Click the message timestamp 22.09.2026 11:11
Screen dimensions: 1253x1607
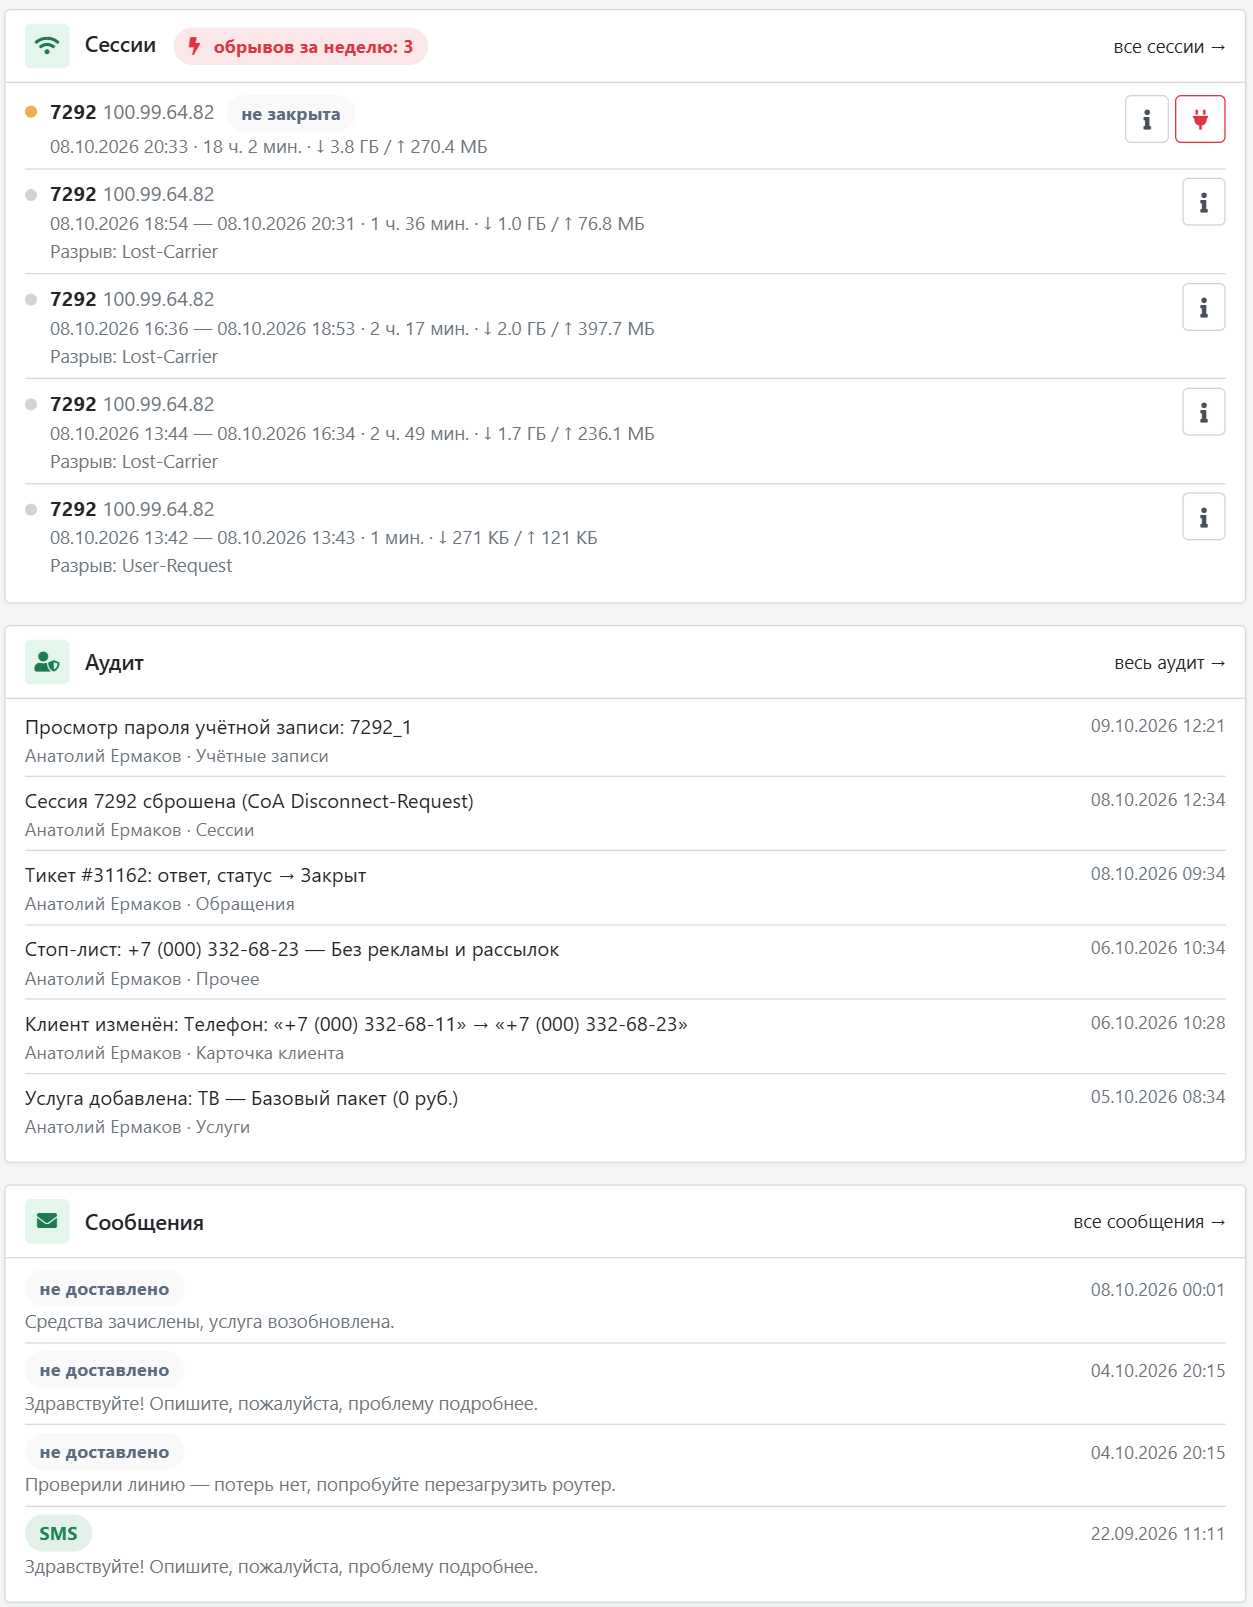click(x=1158, y=1534)
